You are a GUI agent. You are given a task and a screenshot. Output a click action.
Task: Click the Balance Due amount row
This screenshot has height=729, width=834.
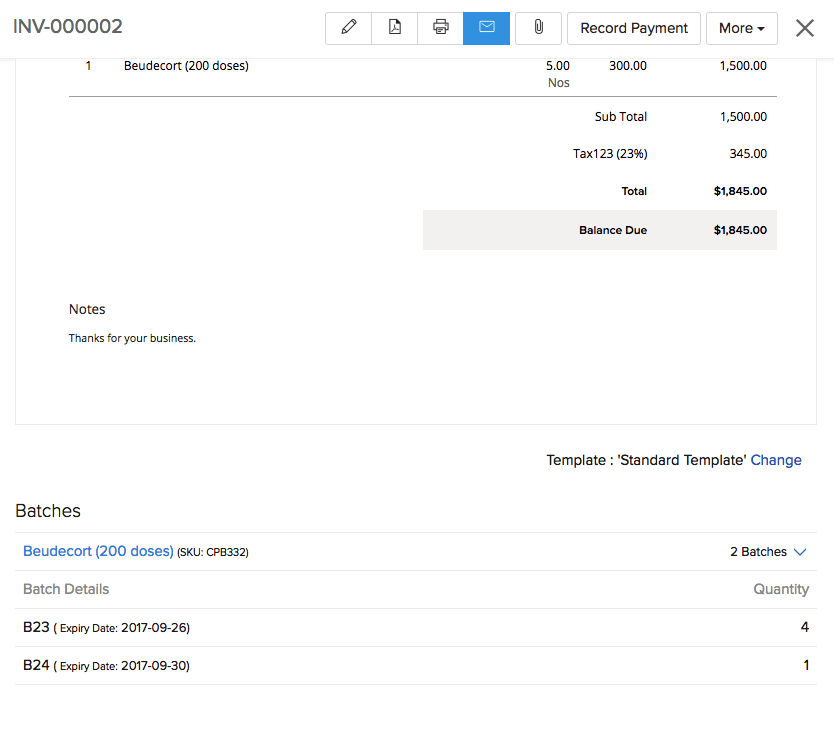tap(612, 229)
